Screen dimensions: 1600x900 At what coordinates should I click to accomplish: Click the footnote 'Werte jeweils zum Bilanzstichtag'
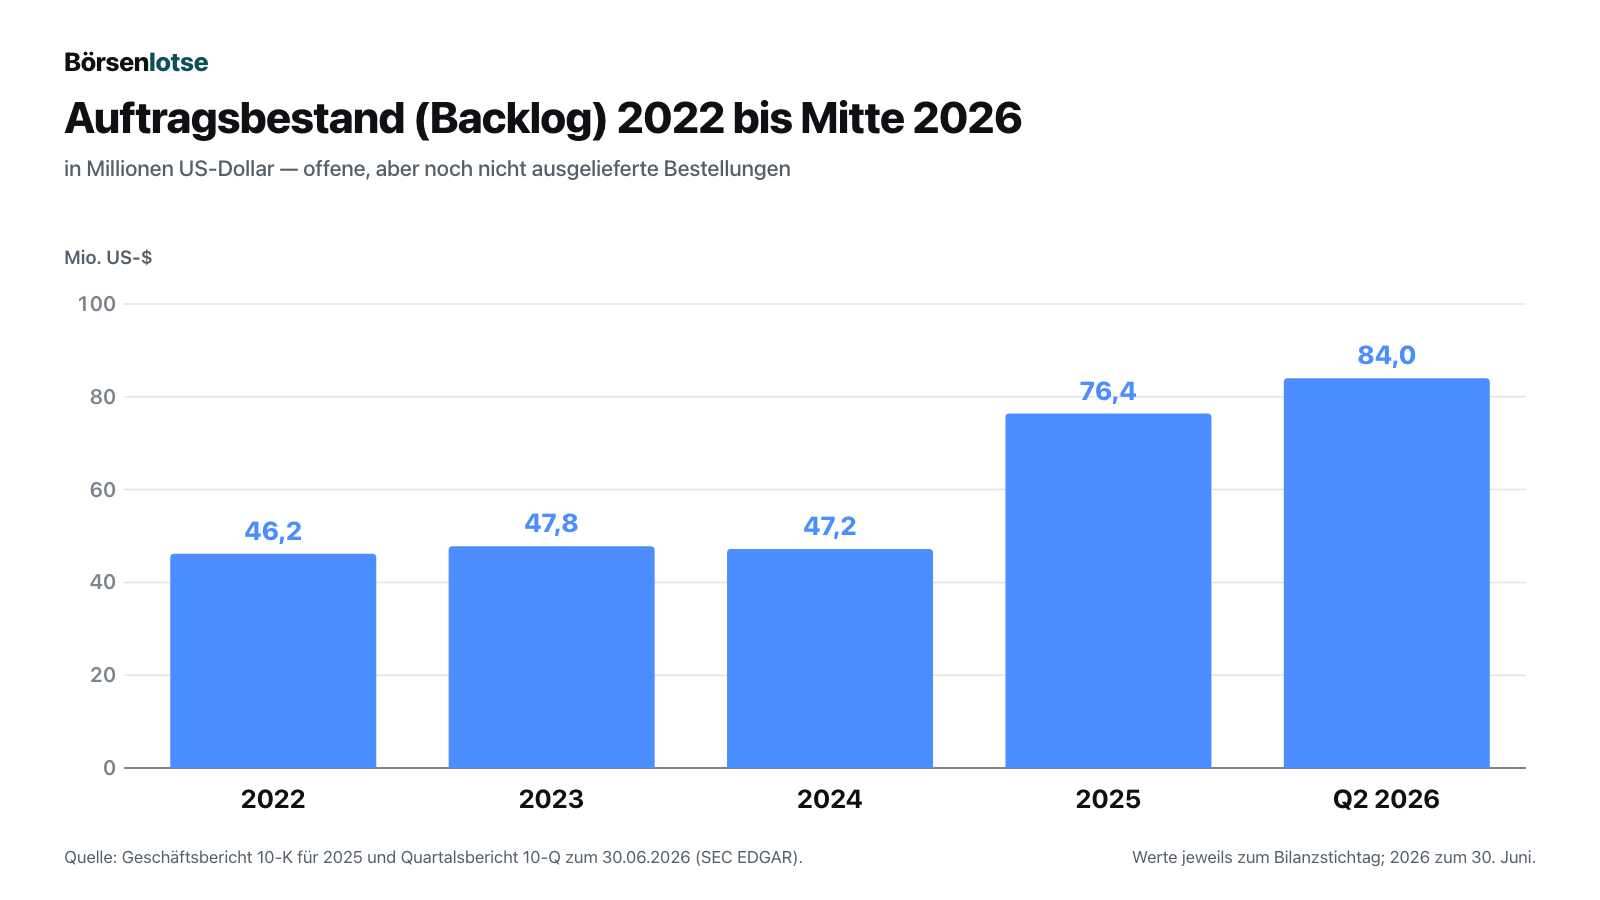click(x=1334, y=857)
